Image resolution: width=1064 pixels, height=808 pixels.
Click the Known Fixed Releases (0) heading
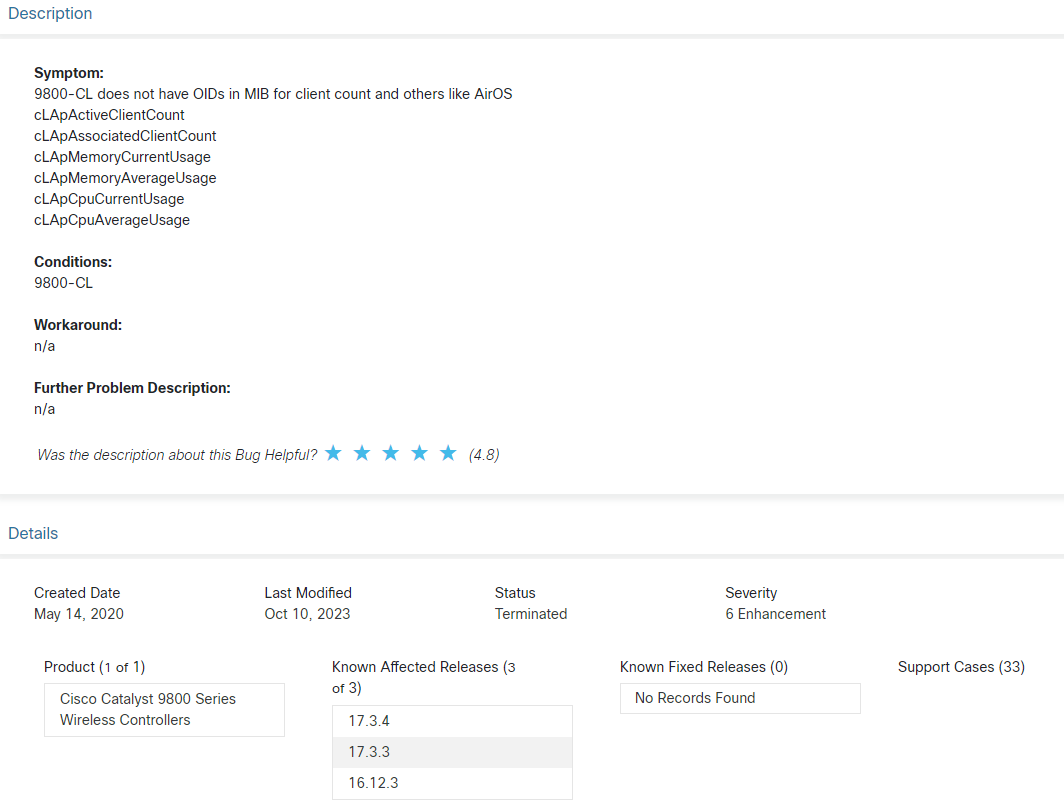(x=704, y=667)
